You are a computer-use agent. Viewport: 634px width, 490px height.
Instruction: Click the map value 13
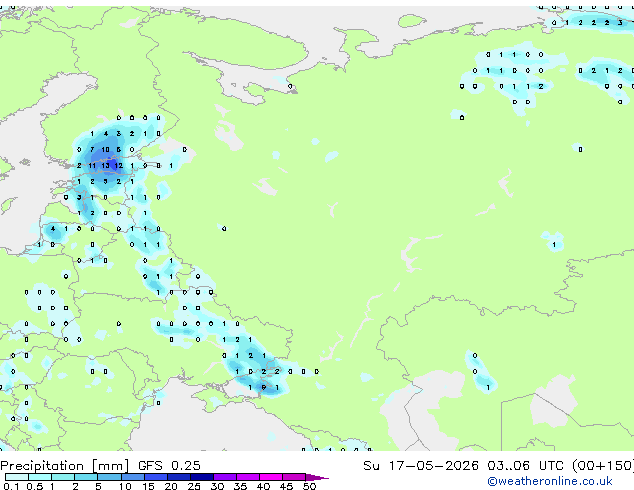click(105, 165)
